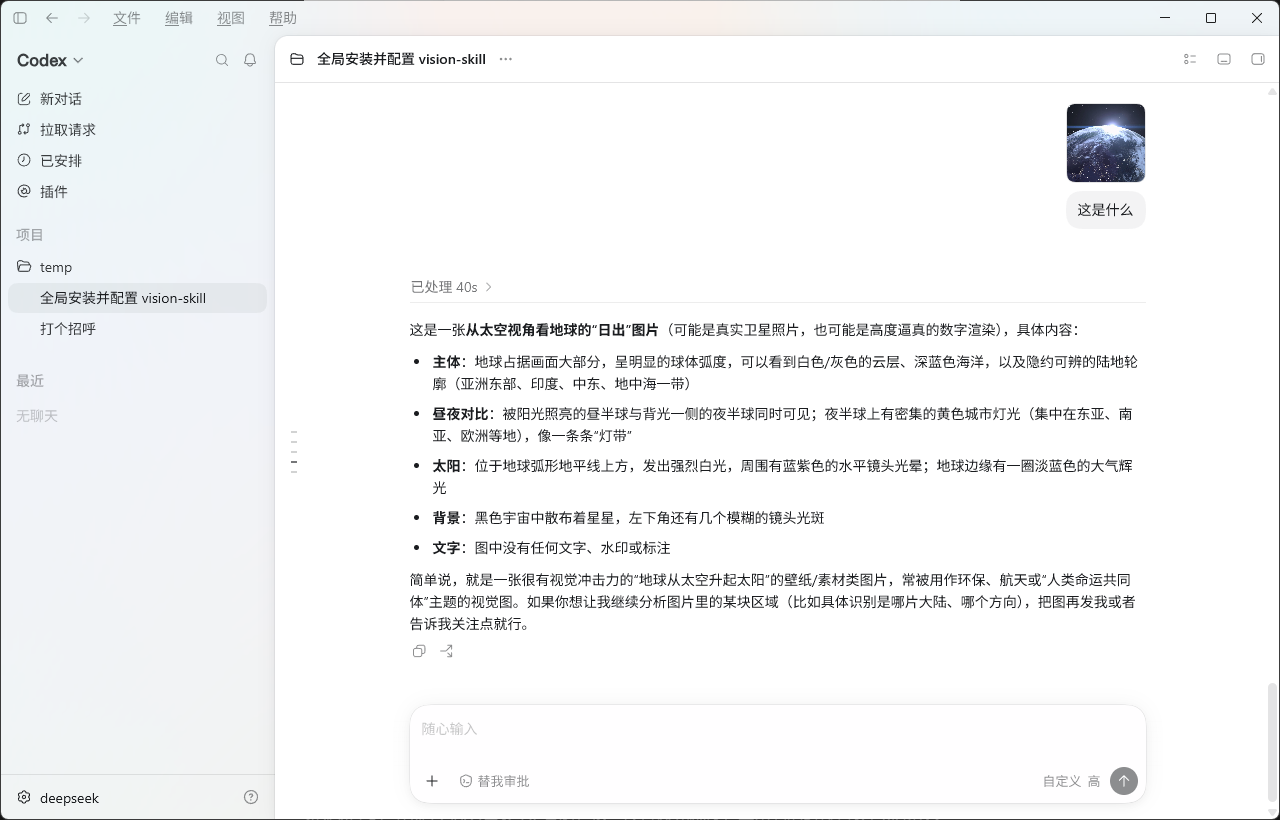Click the 背景 bullet heading
The height and width of the screenshot is (820, 1280).
pos(446,518)
